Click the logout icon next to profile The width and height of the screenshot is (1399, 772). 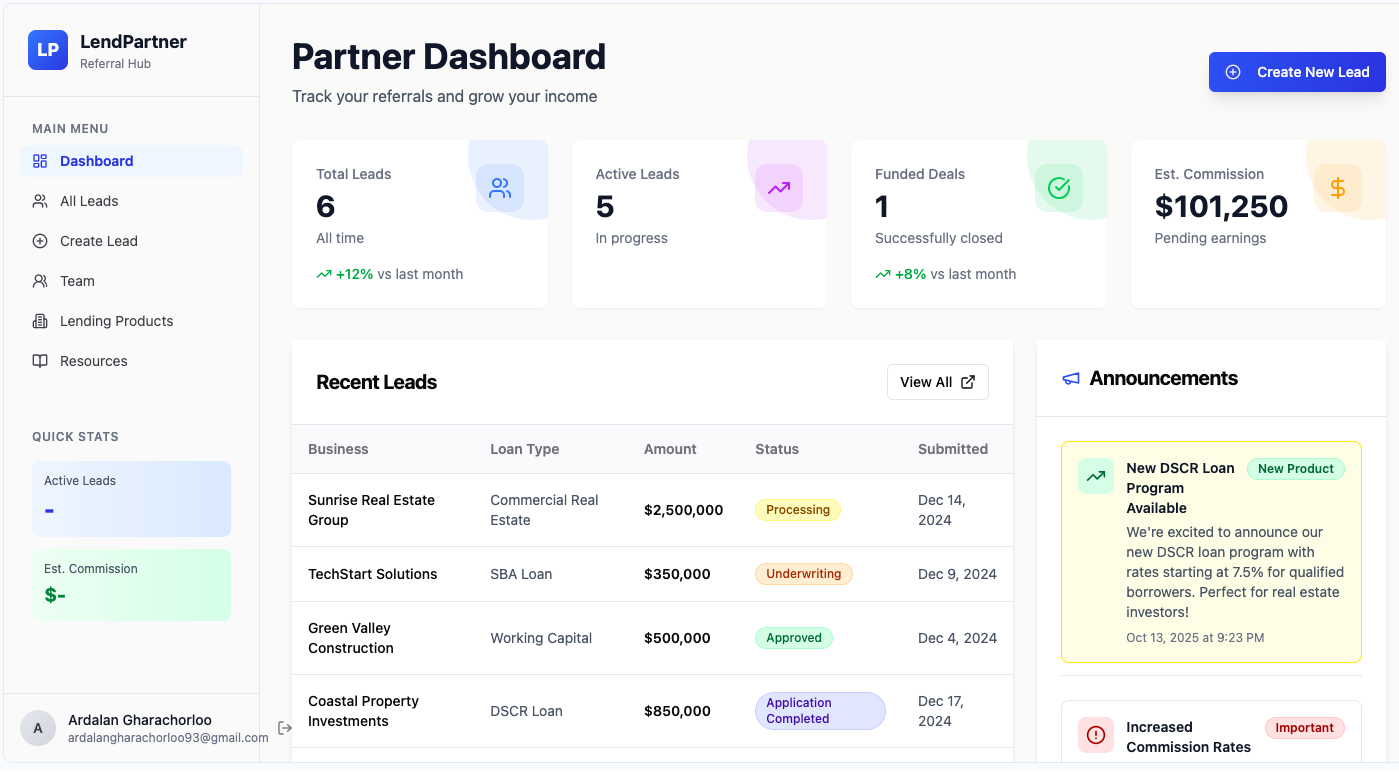point(285,728)
